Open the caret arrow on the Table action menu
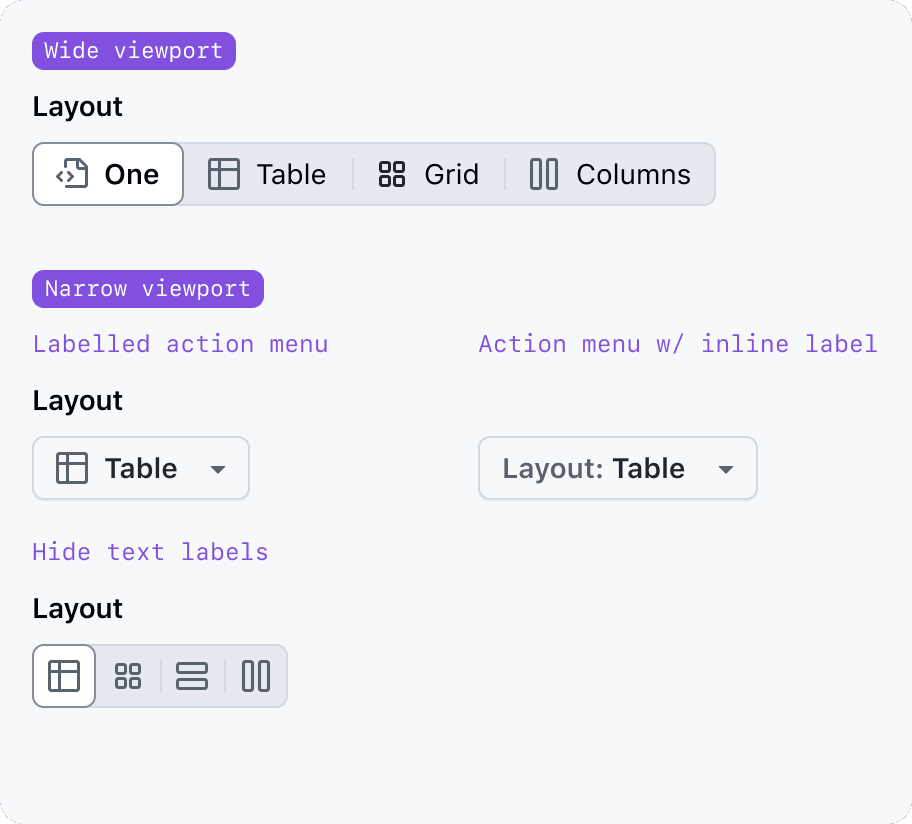Image resolution: width=912 pixels, height=824 pixels. pyautogui.click(x=218, y=469)
